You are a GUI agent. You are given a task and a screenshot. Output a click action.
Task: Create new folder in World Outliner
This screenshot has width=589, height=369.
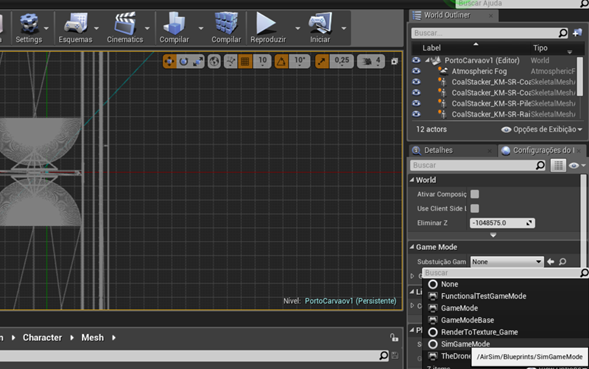pyautogui.click(x=577, y=33)
